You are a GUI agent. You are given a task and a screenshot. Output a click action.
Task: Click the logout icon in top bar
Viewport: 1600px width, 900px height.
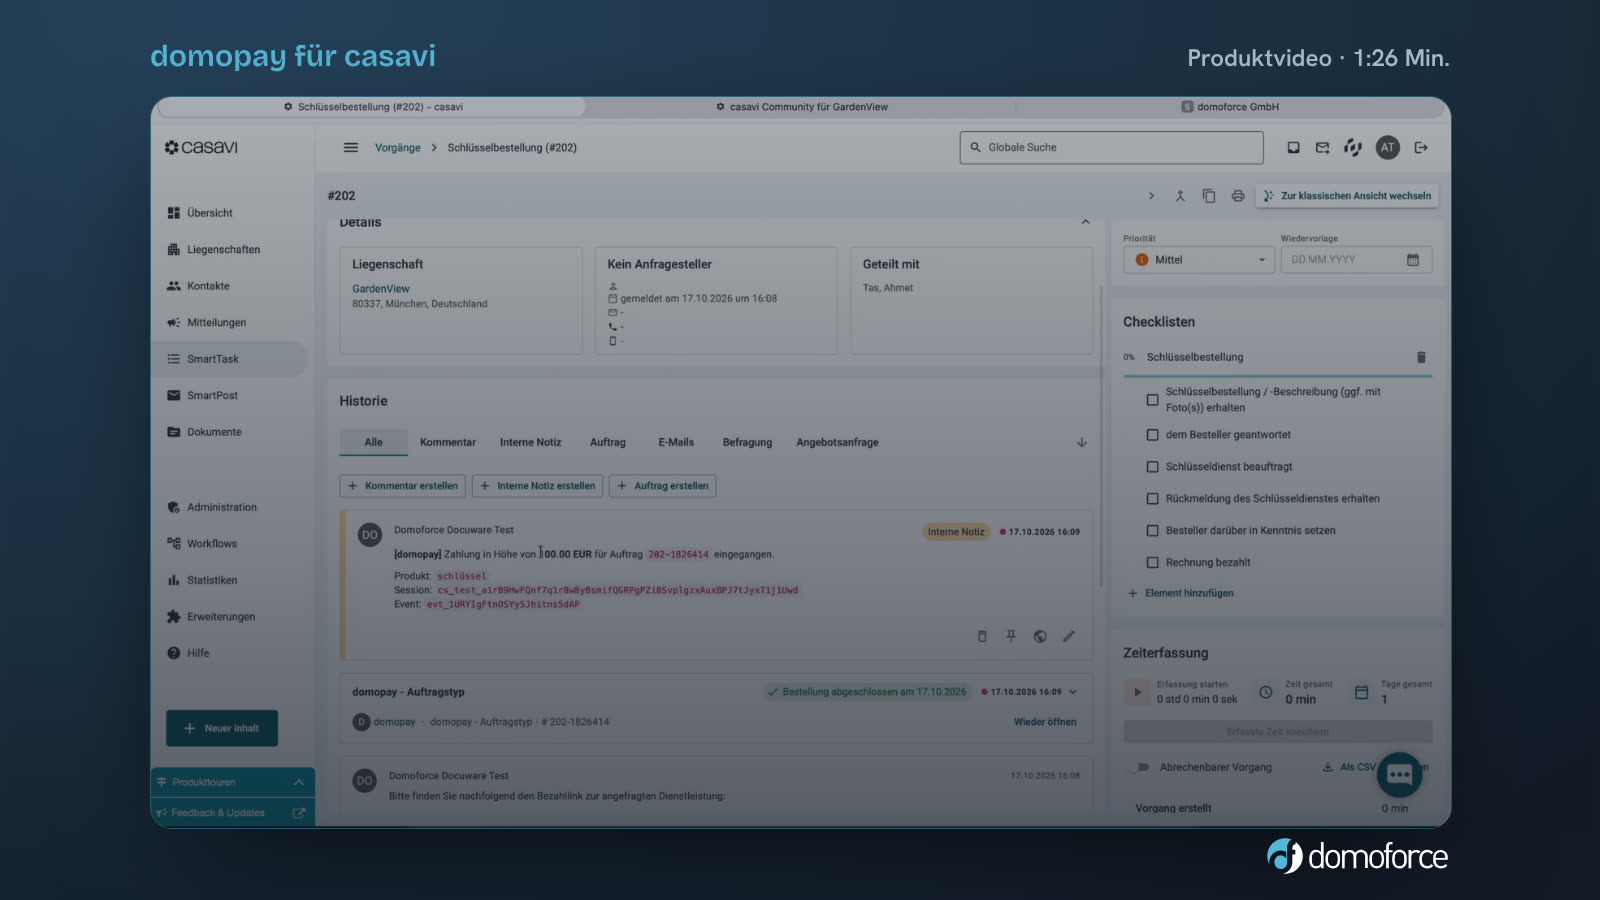(x=1421, y=148)
